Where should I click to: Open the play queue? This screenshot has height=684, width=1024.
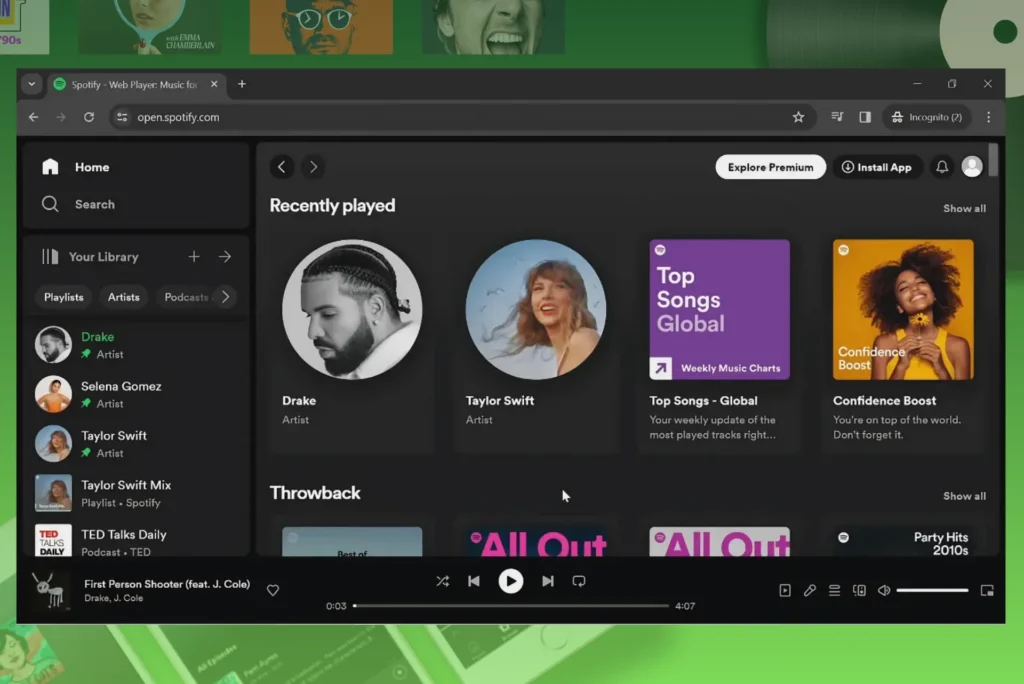click(x=835, y=590)
